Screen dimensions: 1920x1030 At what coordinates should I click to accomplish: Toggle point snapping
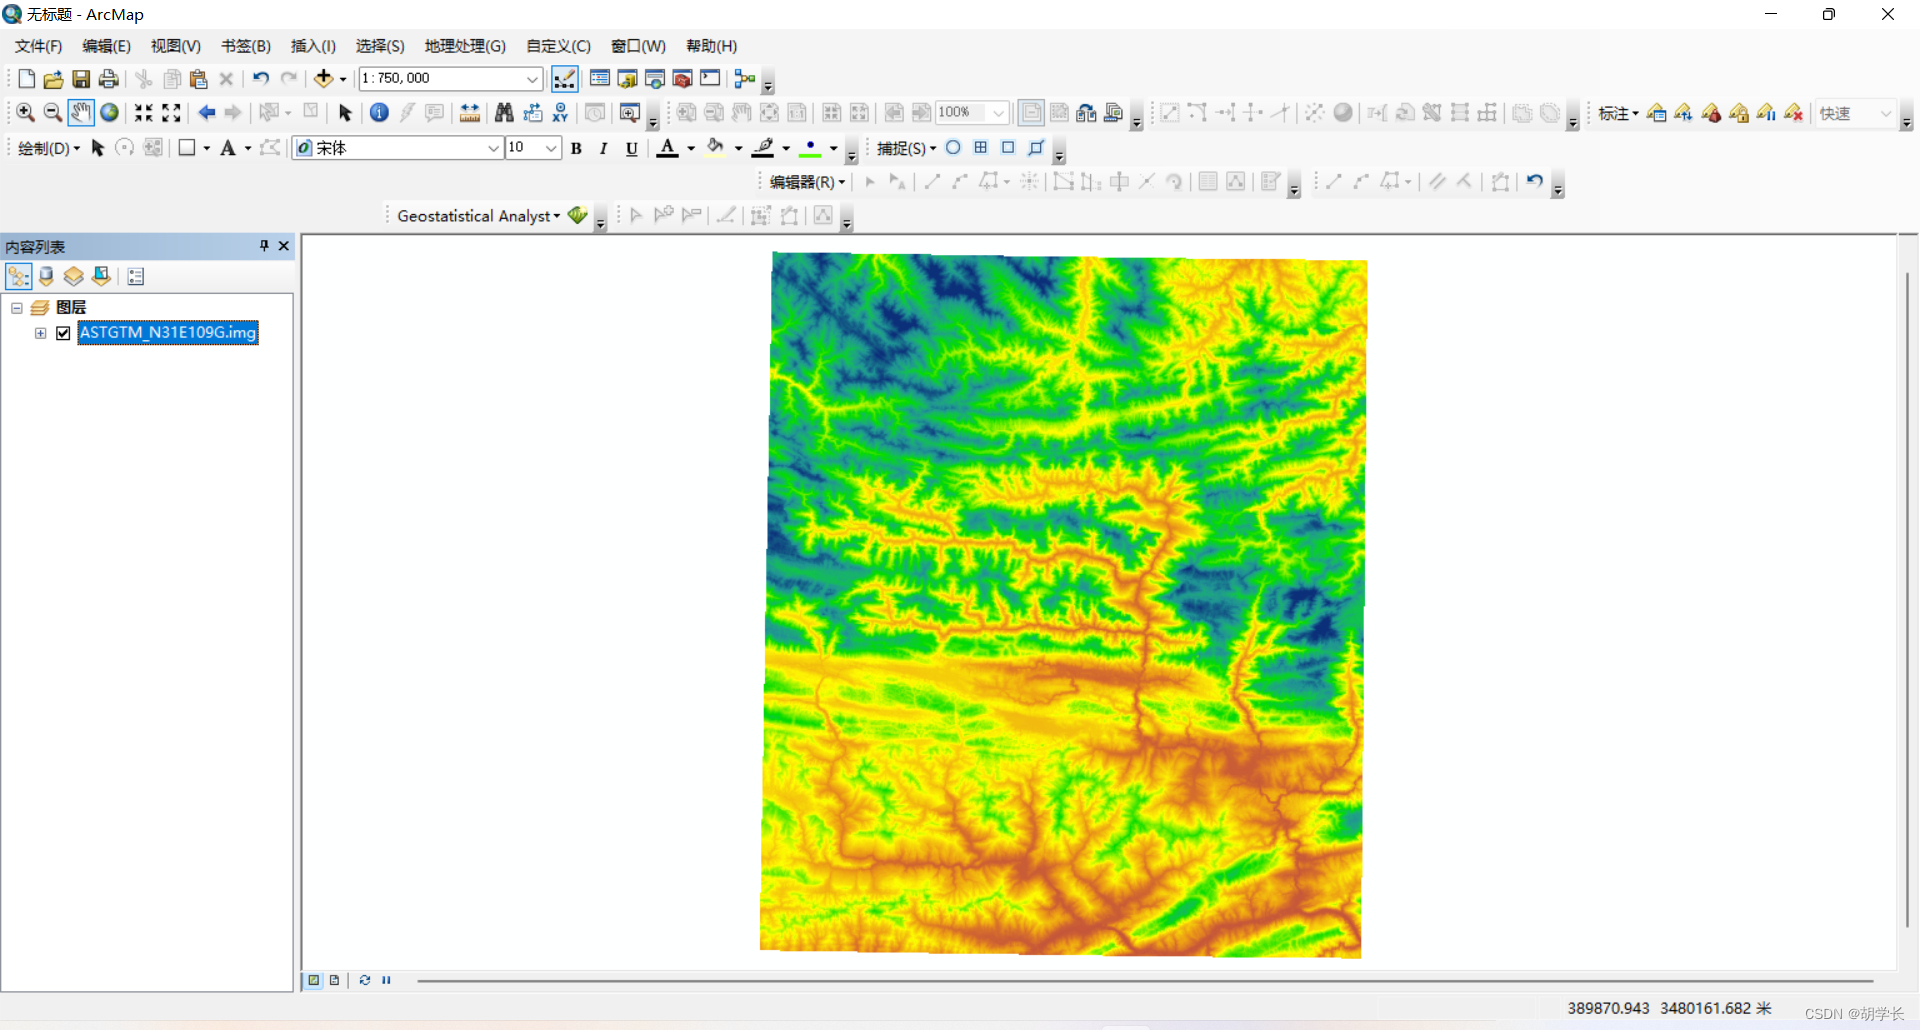[x=954, y=148]
